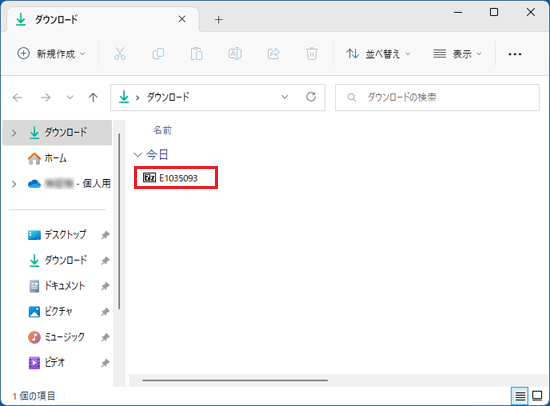Click pin icon next to ドキュメント
This screenshot has width=550, height=406.
click(105, 286)
